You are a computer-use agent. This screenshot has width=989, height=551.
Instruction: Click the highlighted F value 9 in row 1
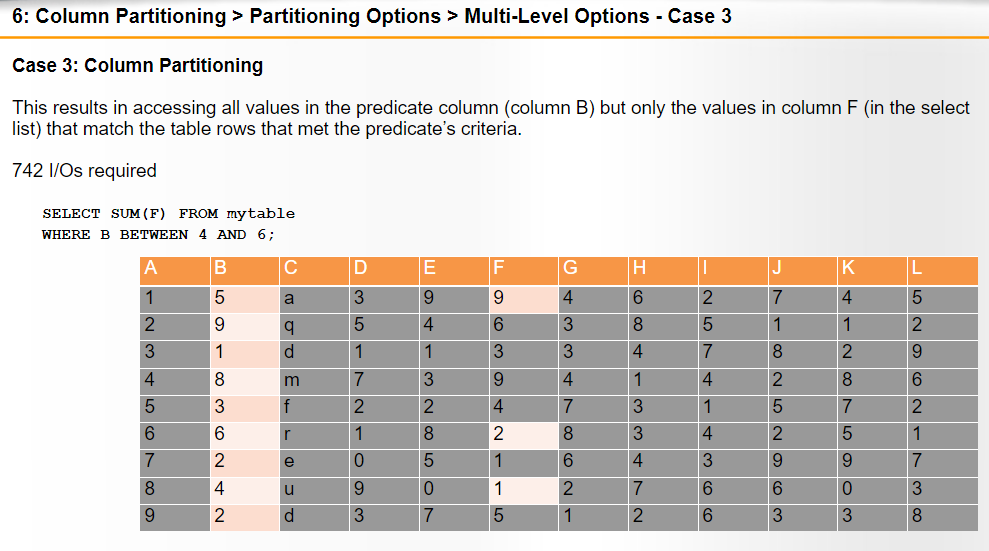[523, 299]
